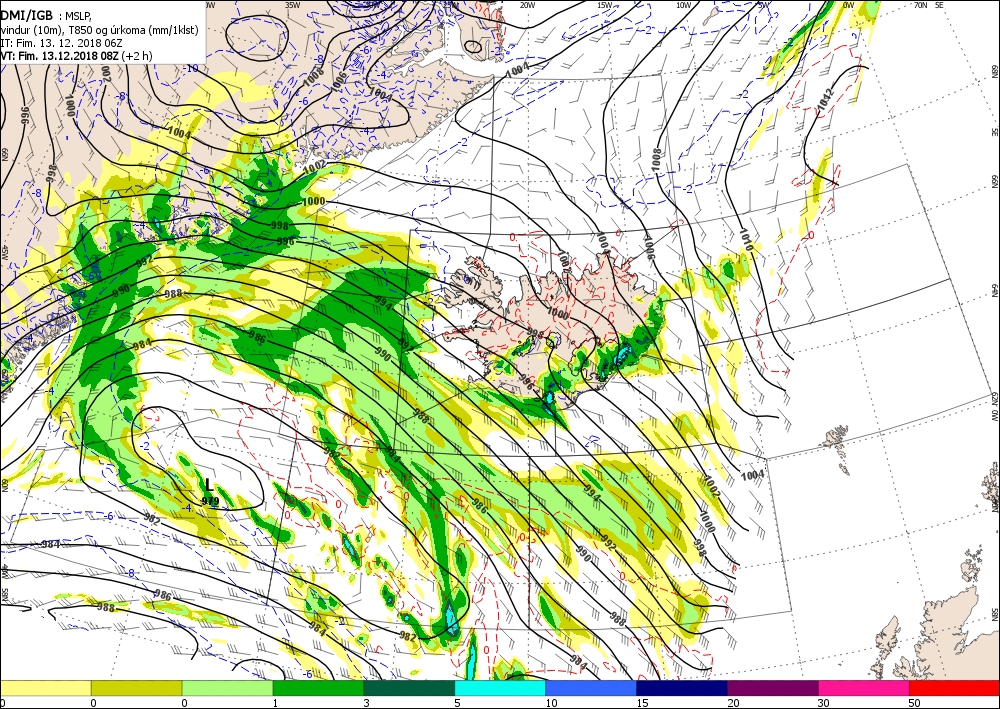This screenshot has height=709, width=1000.
Task: Select the purple legend swatch
Action: click(x=772, y=688)
